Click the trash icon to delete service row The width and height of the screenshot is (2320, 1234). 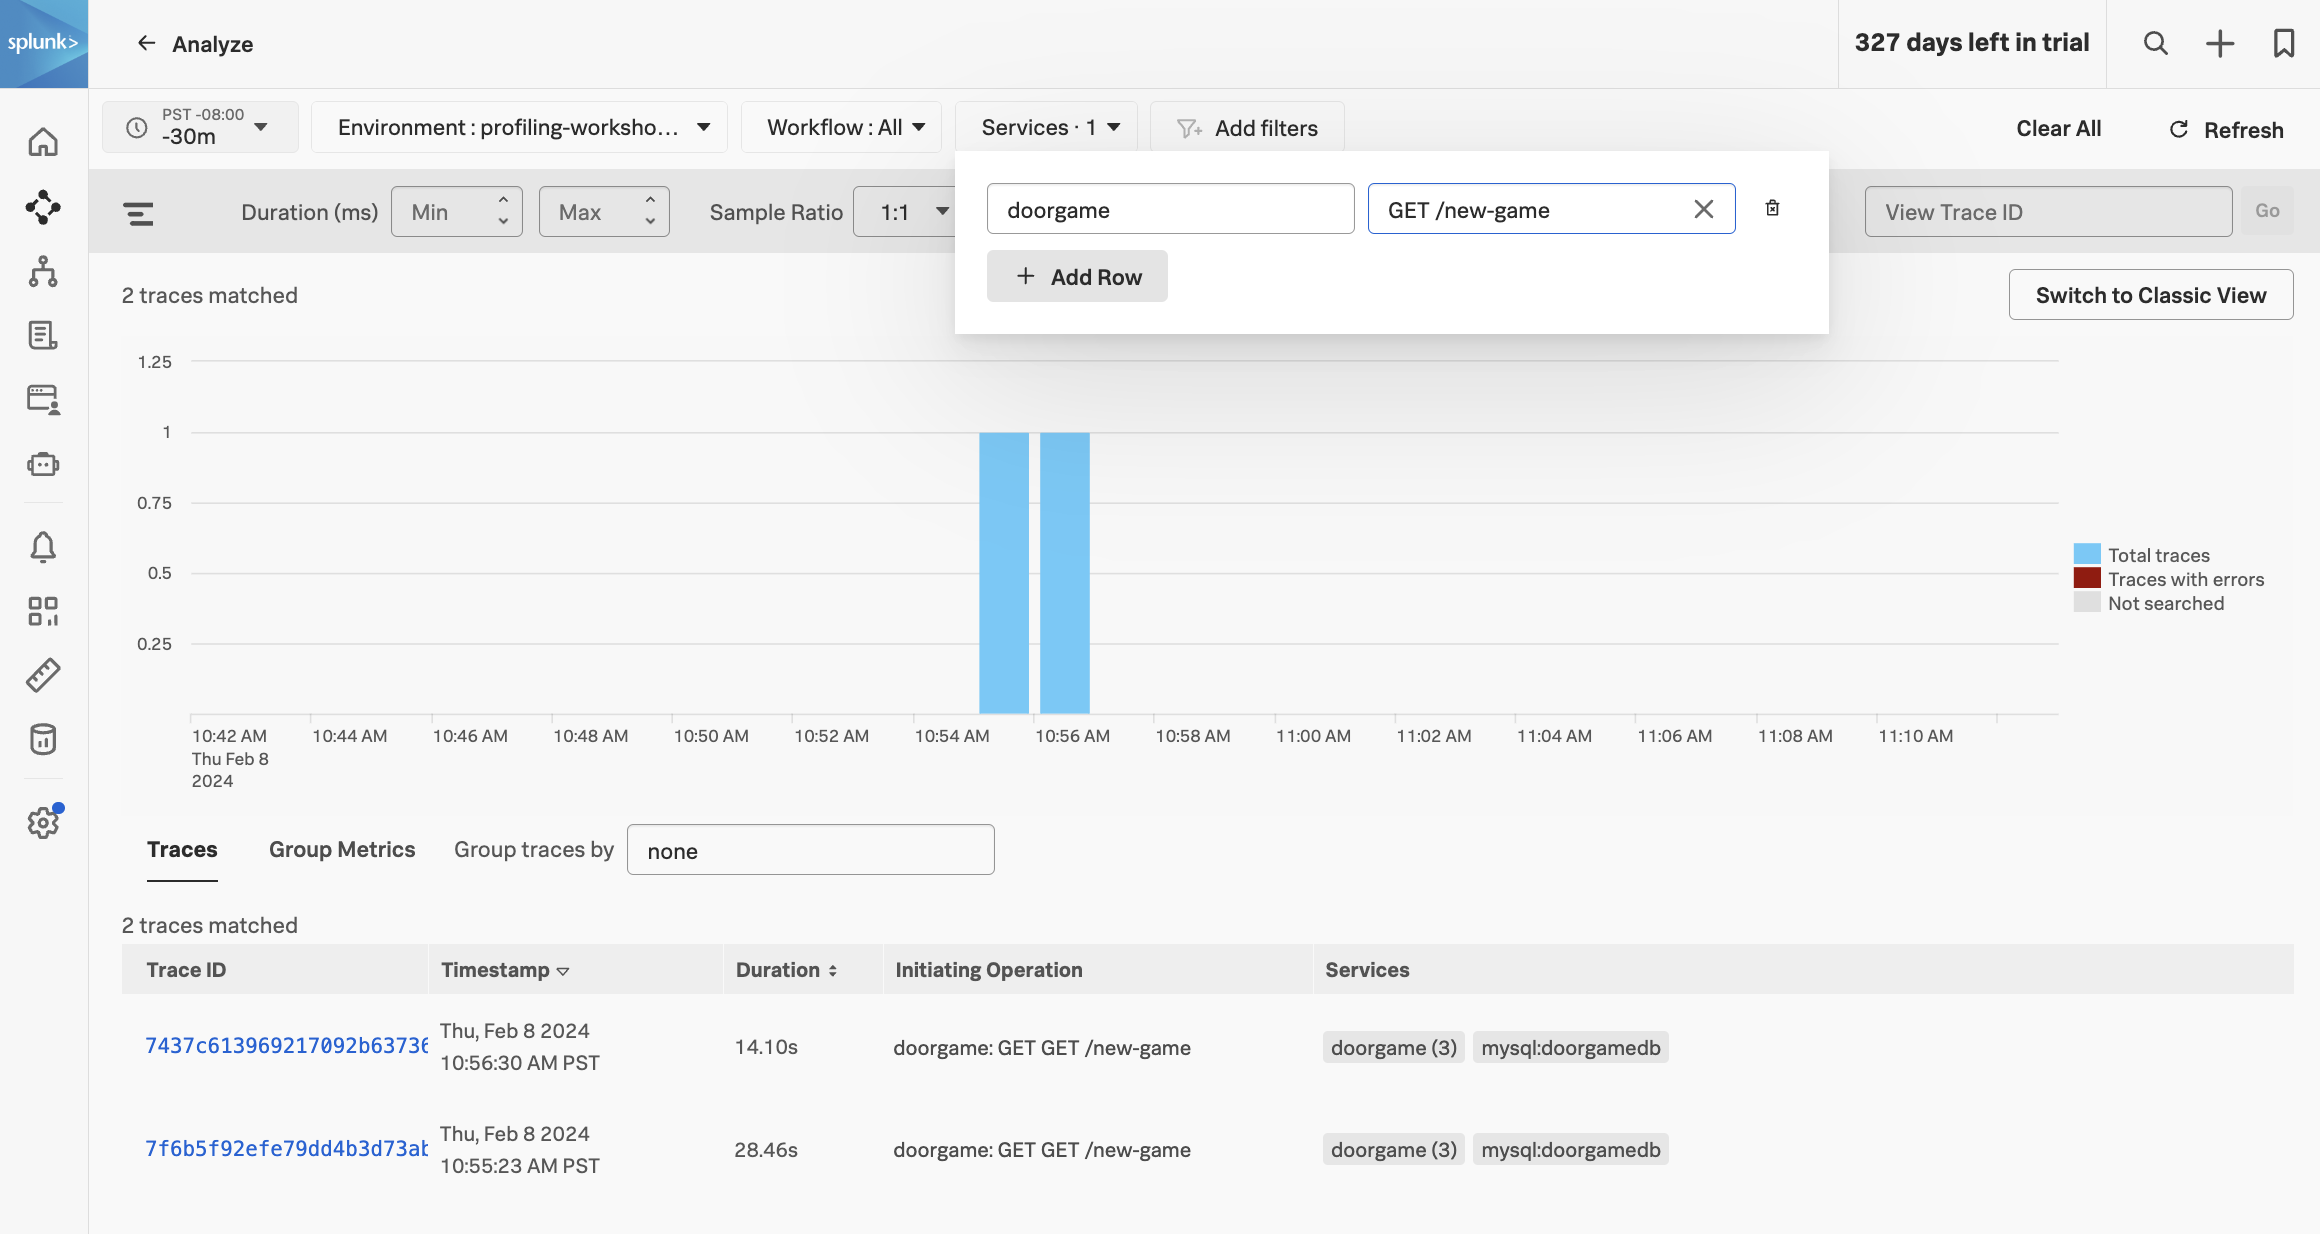pyautogui.click(x=1772, y=208)
